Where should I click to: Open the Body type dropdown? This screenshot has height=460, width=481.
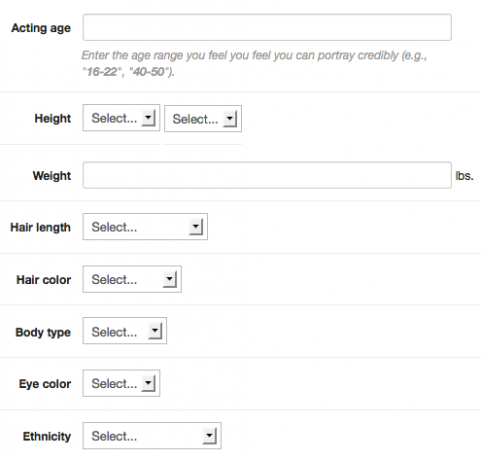[x=125, y=331]
